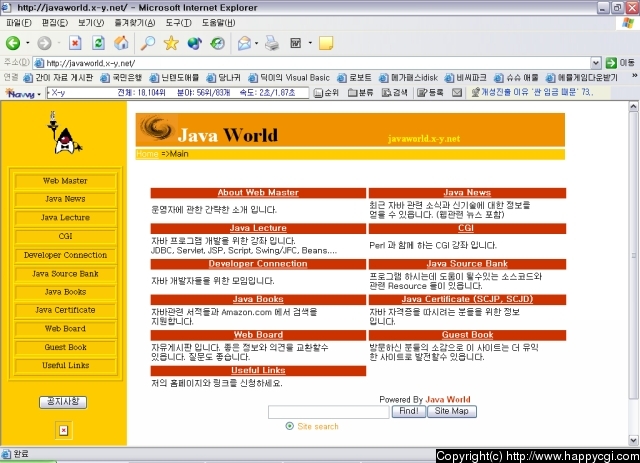Expand the address bar dropdown arrow
The width and height of the screenshot is (640, 463).
click(x=596, y=63)
